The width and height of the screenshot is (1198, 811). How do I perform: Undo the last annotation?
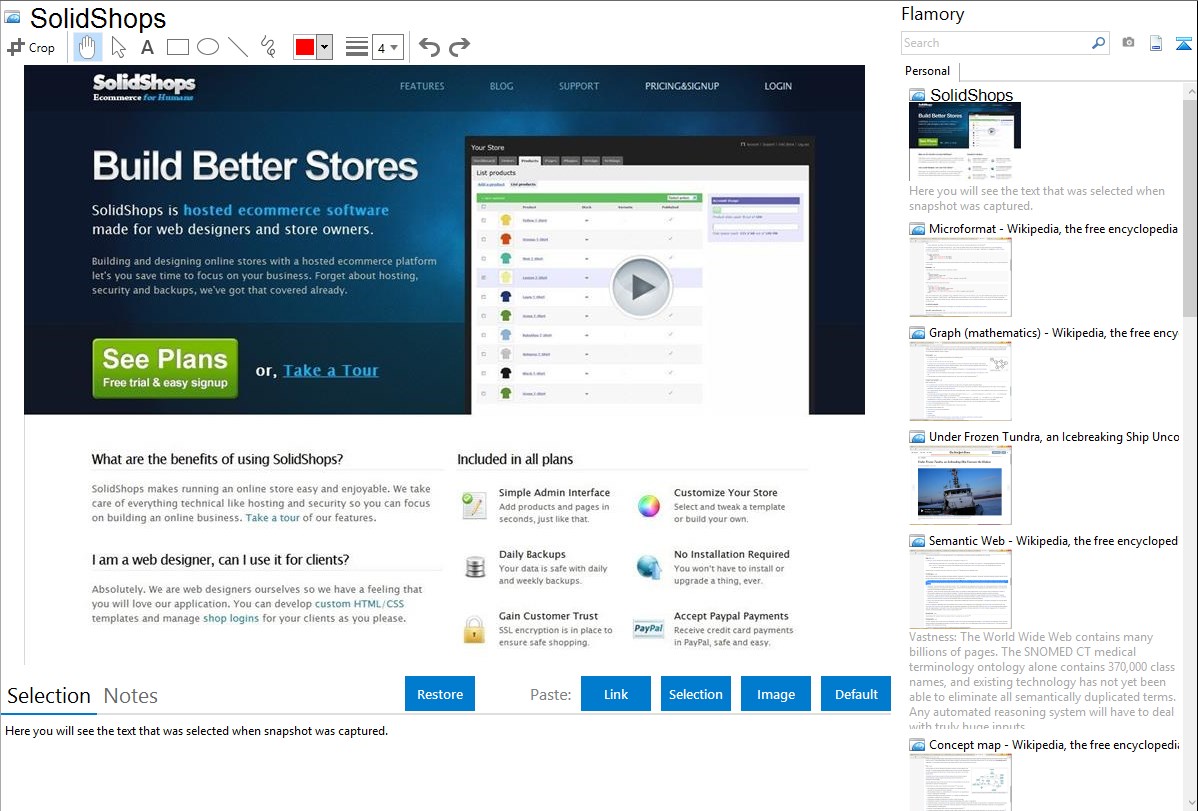429,47
